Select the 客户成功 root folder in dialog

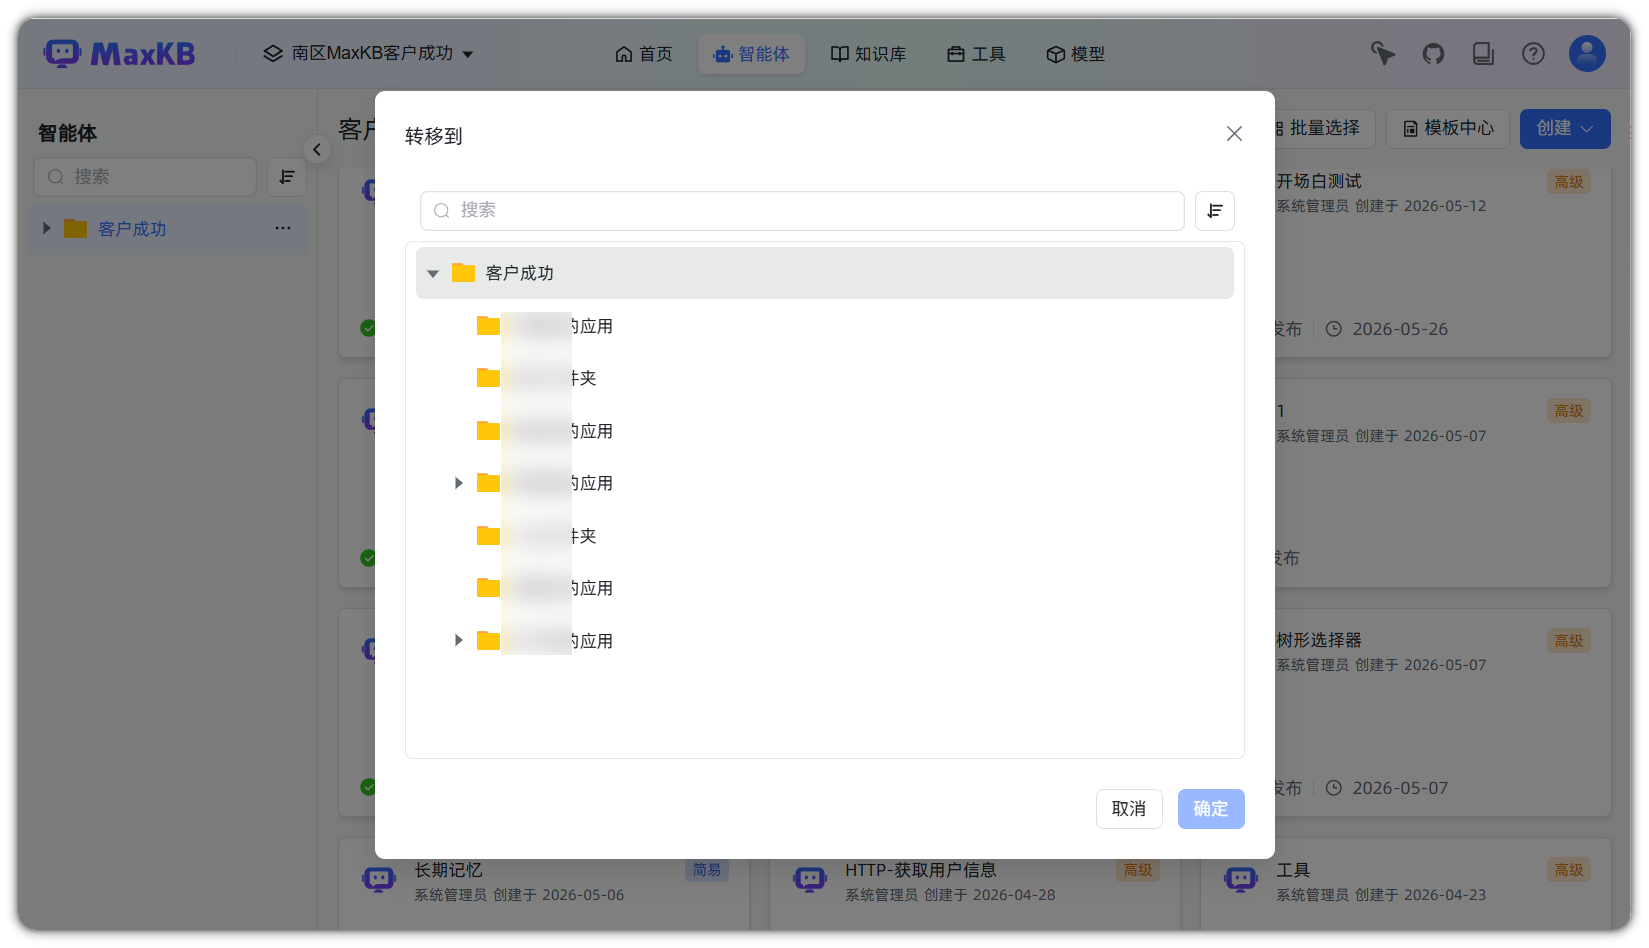click(825, 273)
